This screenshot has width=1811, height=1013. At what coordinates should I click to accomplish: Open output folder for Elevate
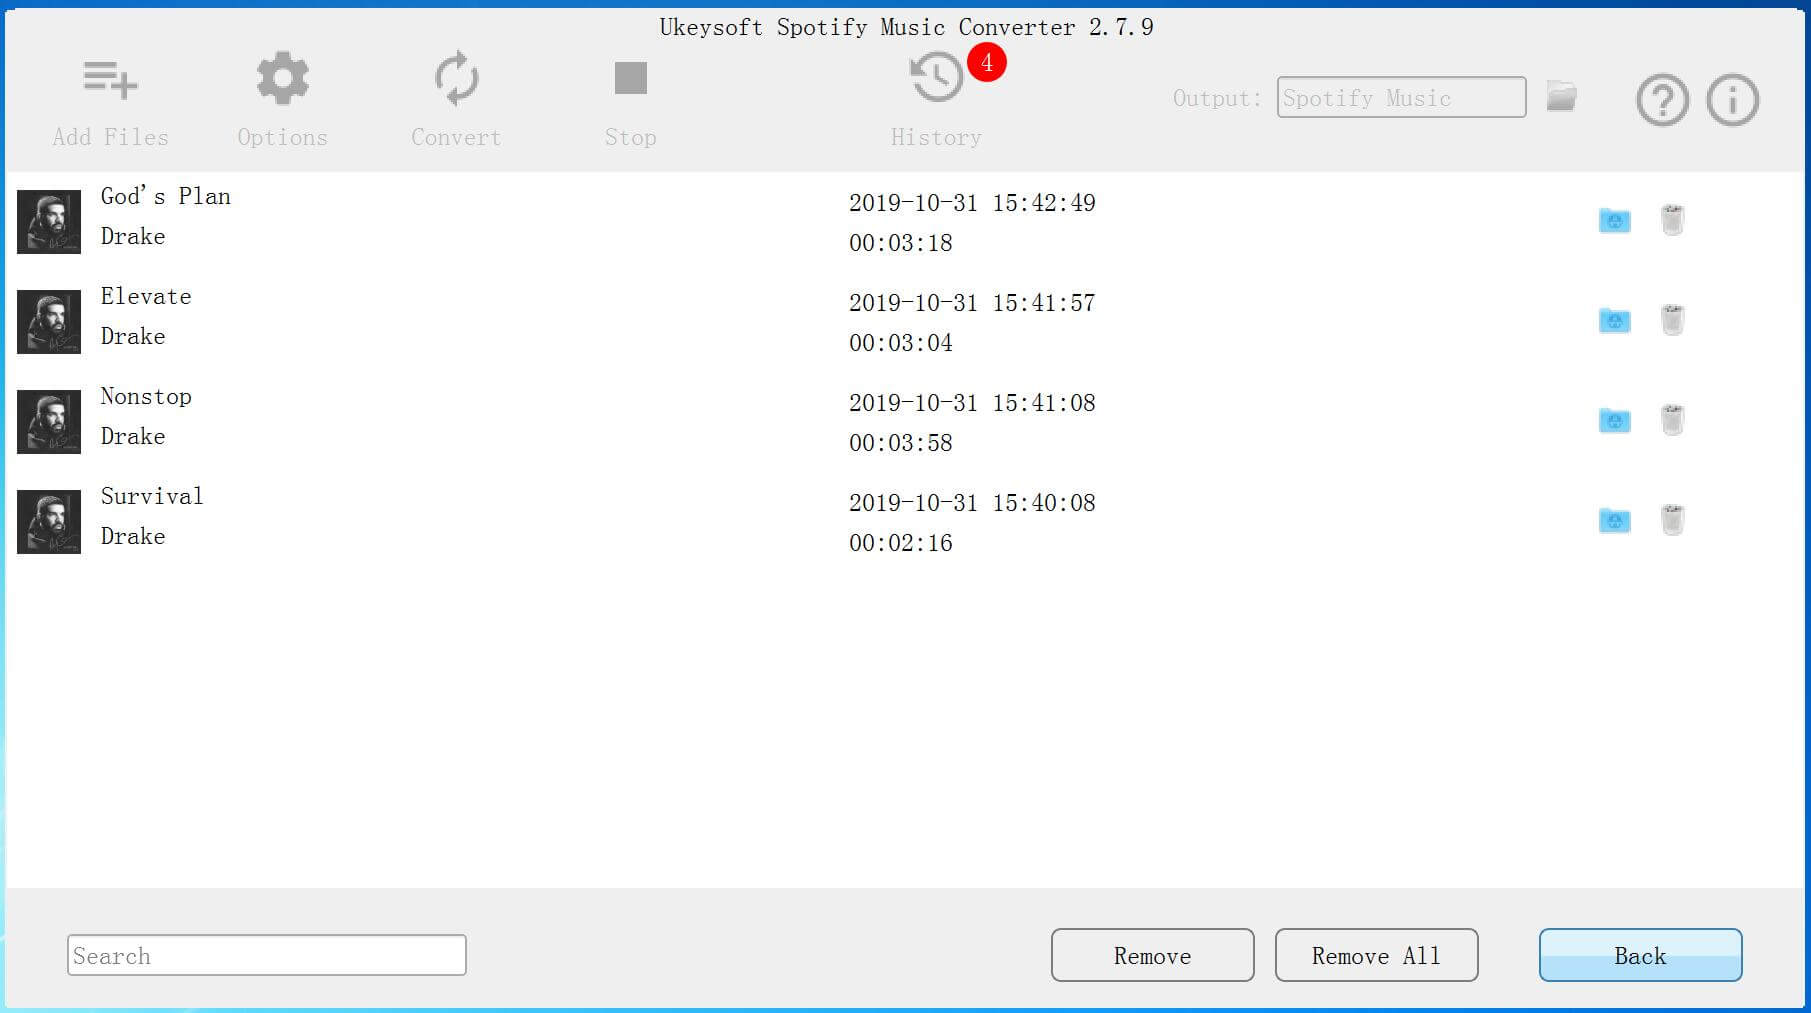[1614, 320]
